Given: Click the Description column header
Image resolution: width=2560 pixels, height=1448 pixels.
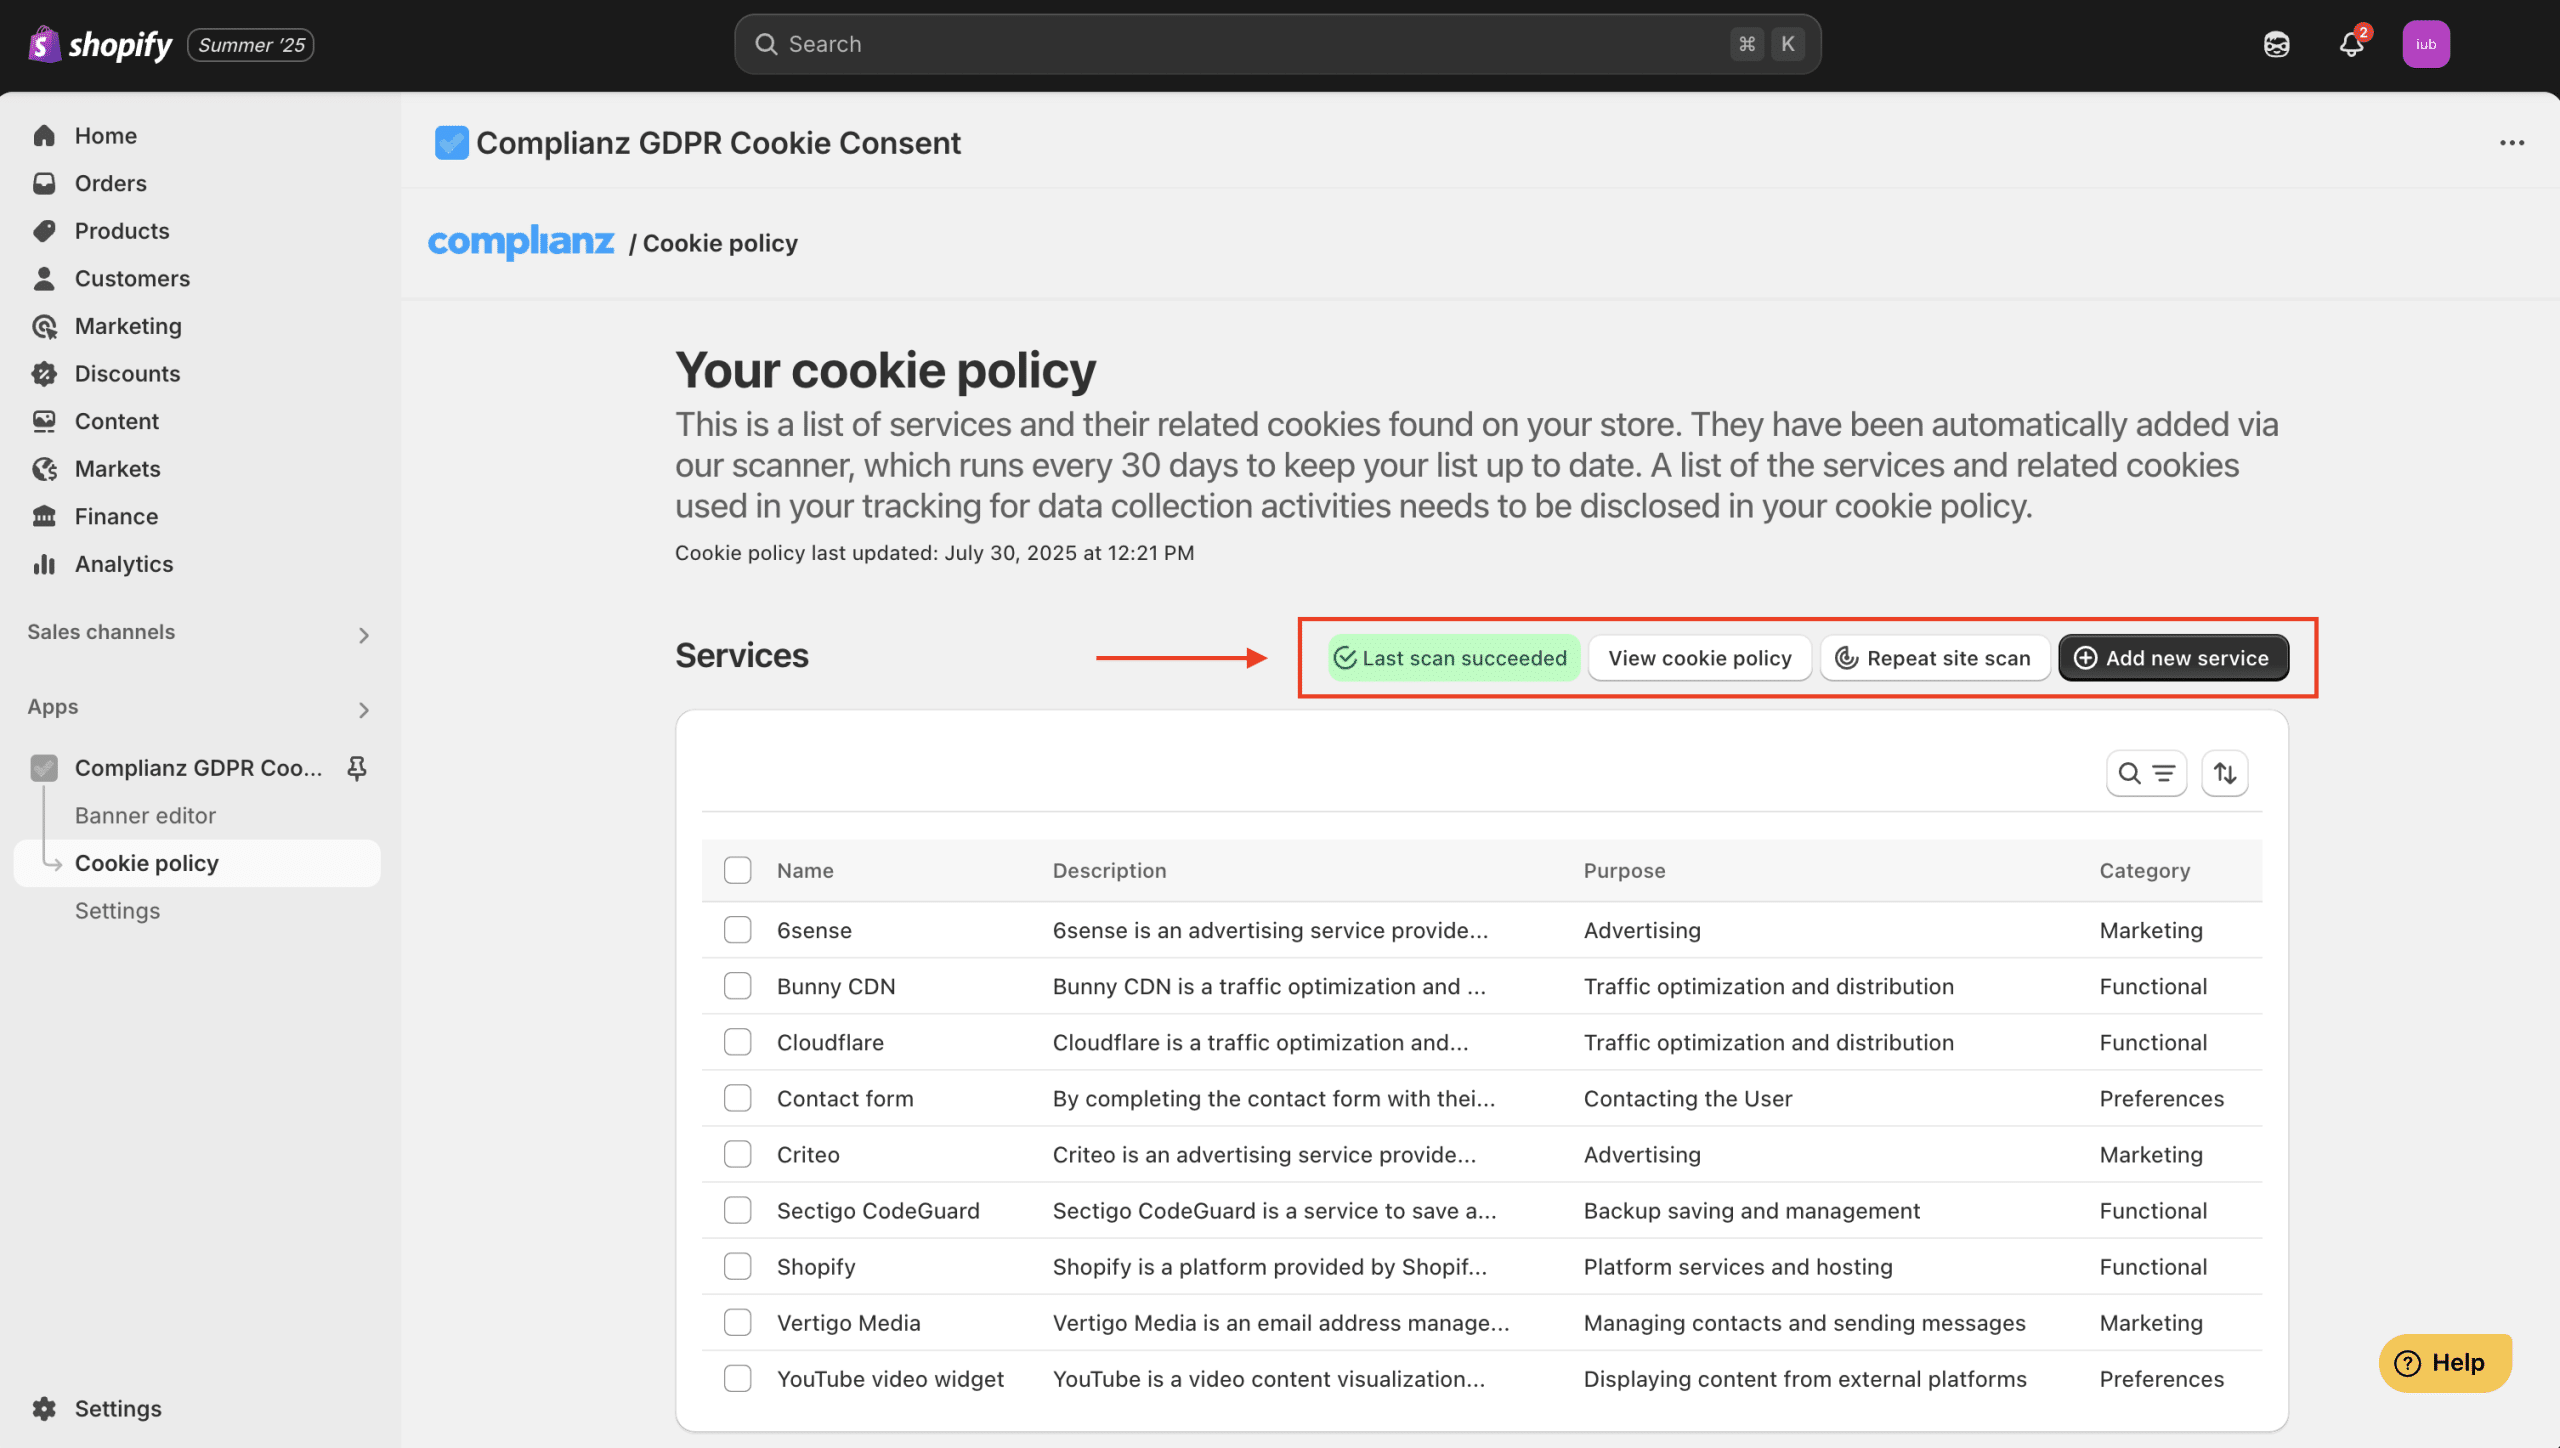Looking at the screenshot, I should pos(1109,870).
